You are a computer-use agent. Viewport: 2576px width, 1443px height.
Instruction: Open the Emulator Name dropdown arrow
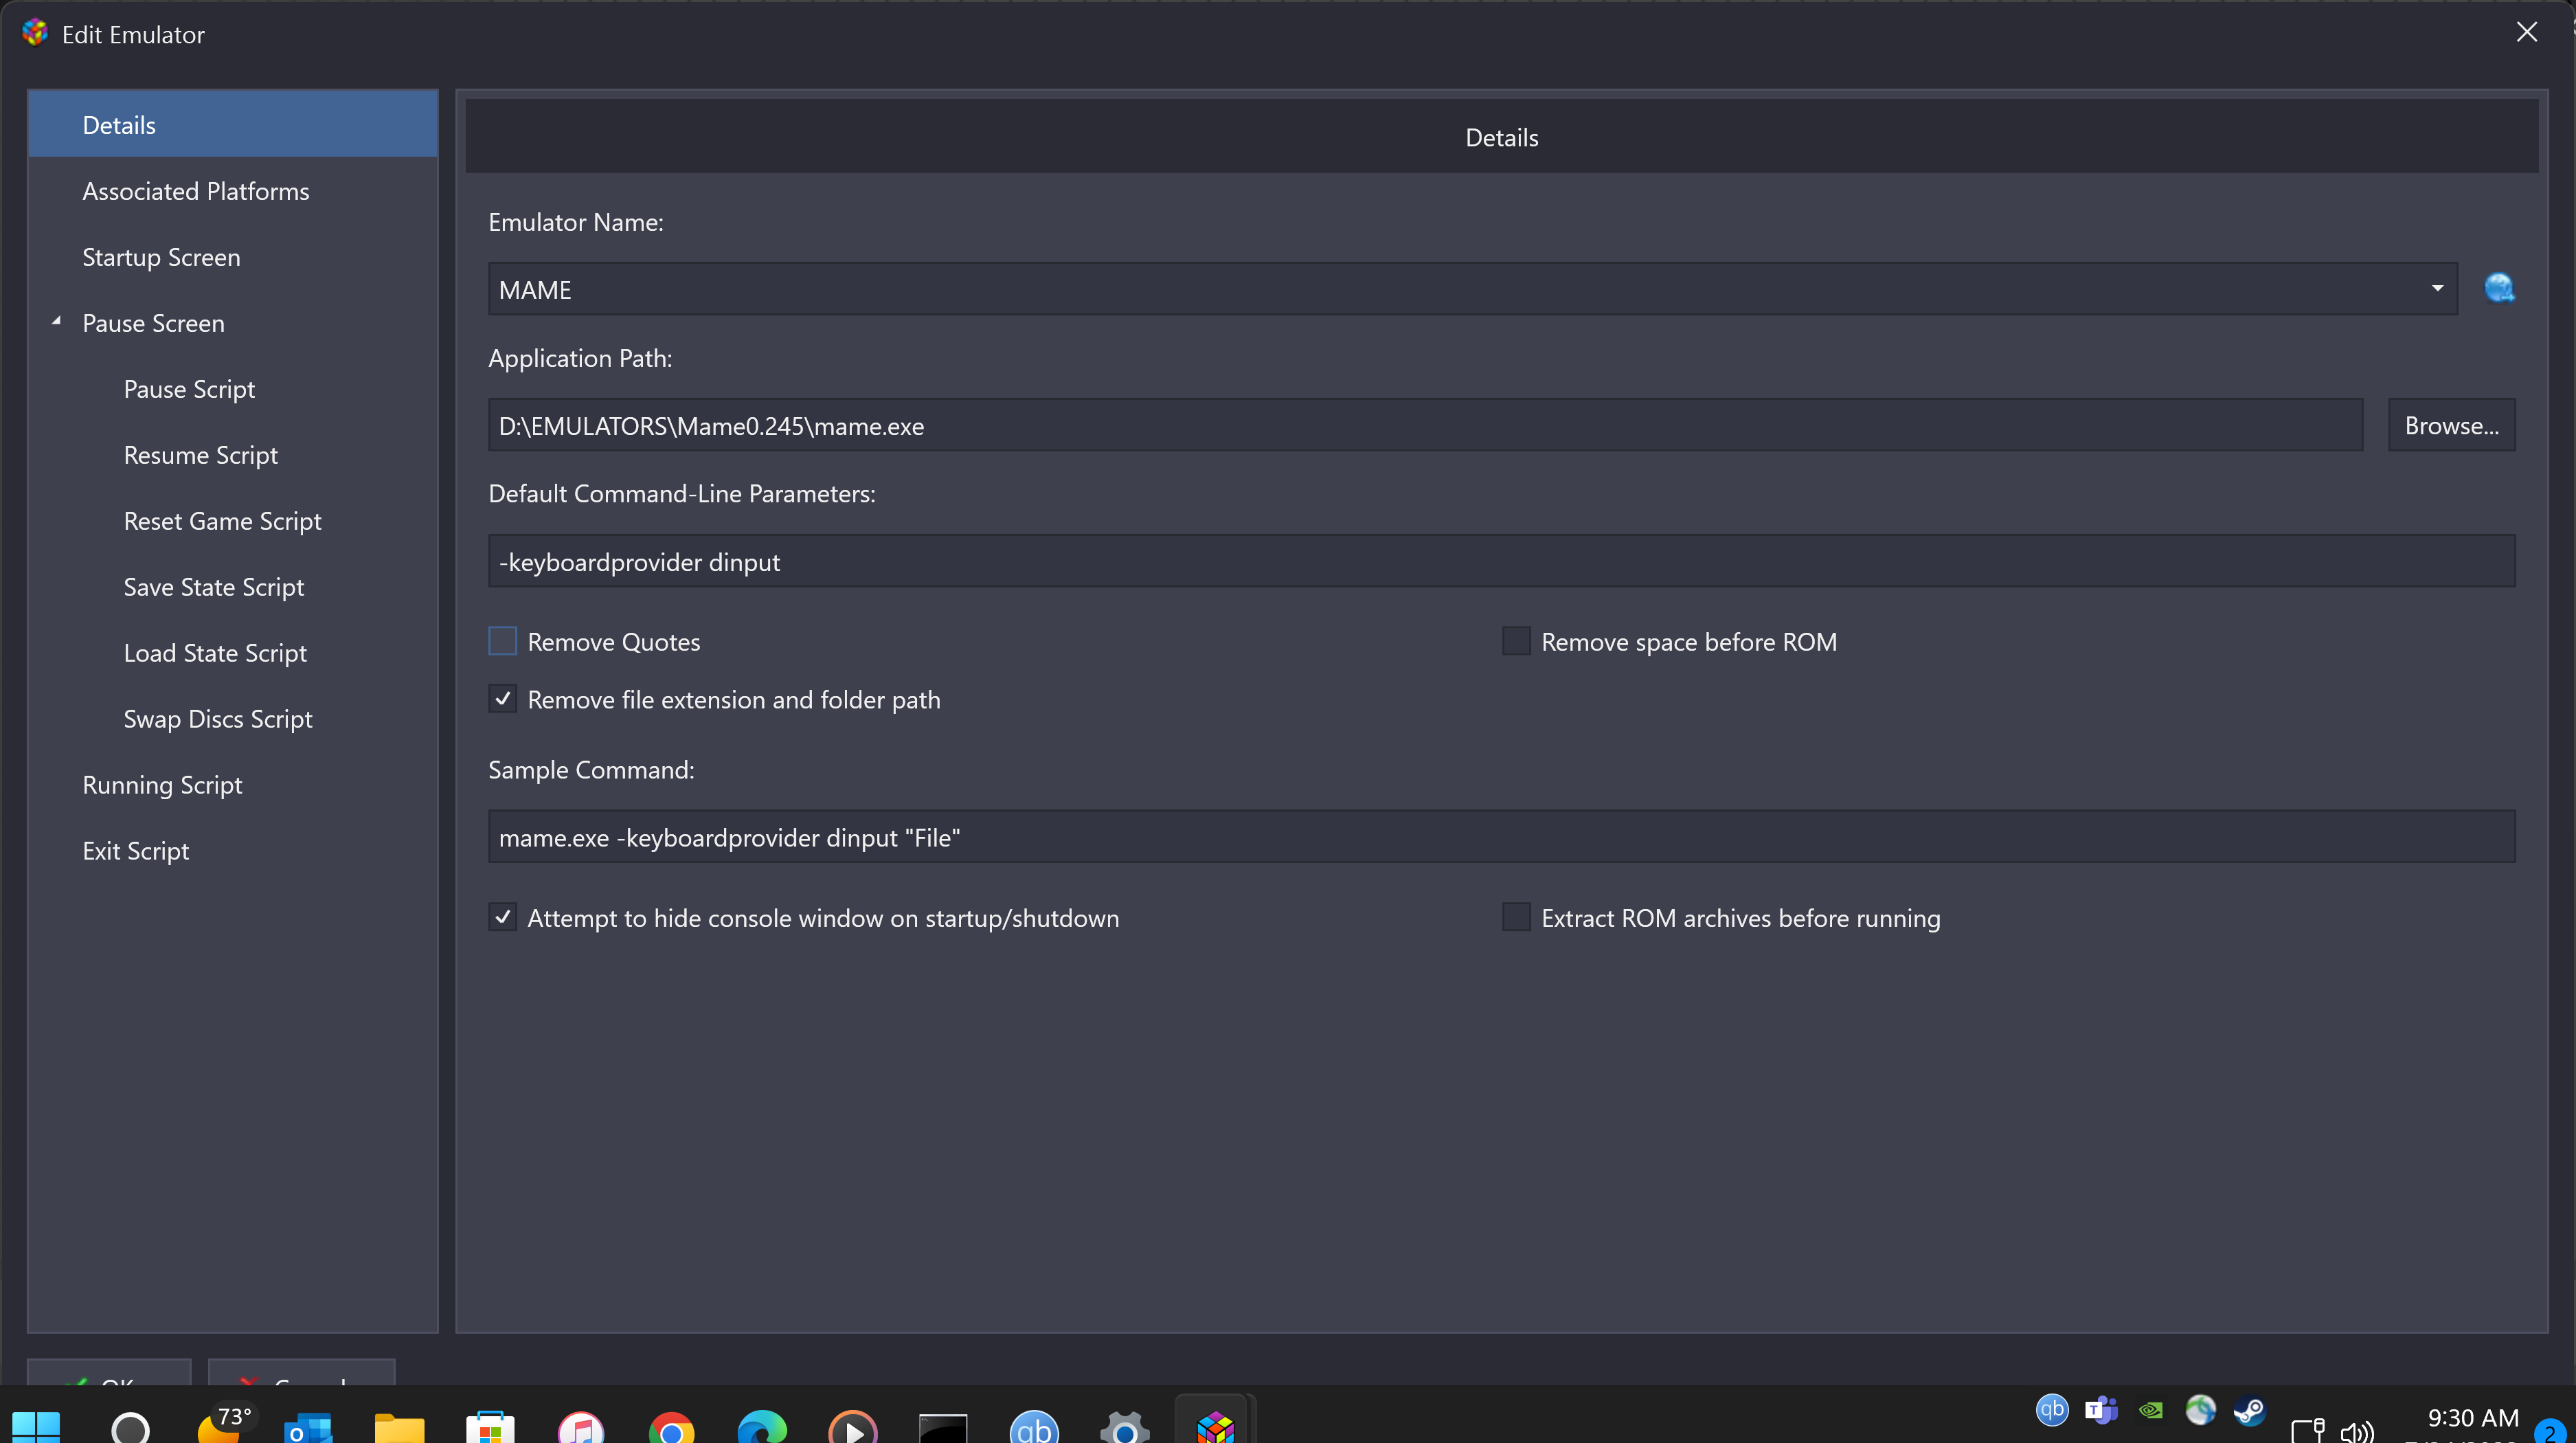(x=2437, y=289)
